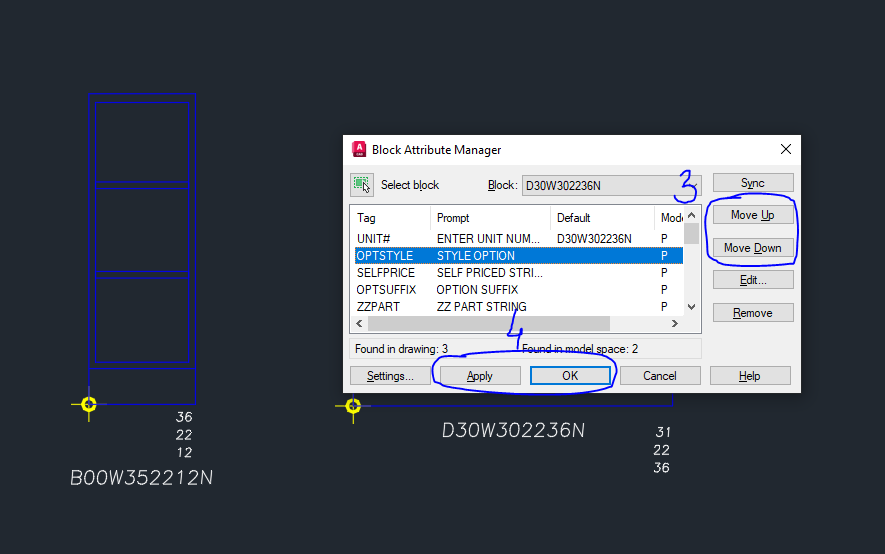Screen dimensions: 885x554
Task: Sync the block attributes
Action: tap(753, 183)
